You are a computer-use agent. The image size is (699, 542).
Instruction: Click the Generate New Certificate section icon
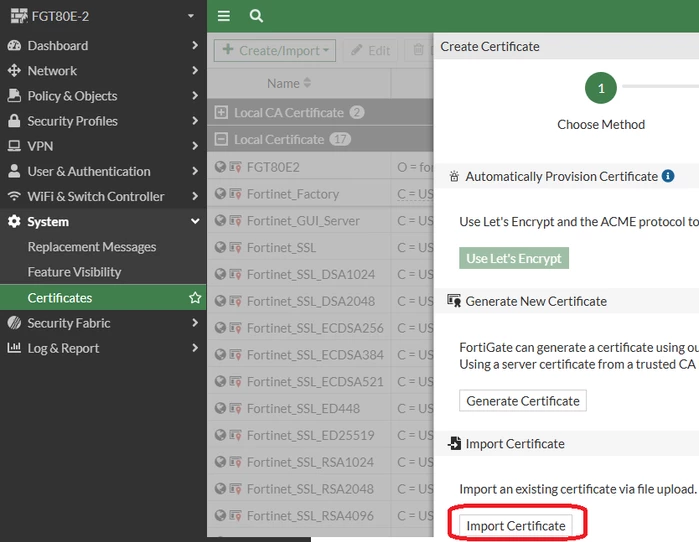coord(454,301)
